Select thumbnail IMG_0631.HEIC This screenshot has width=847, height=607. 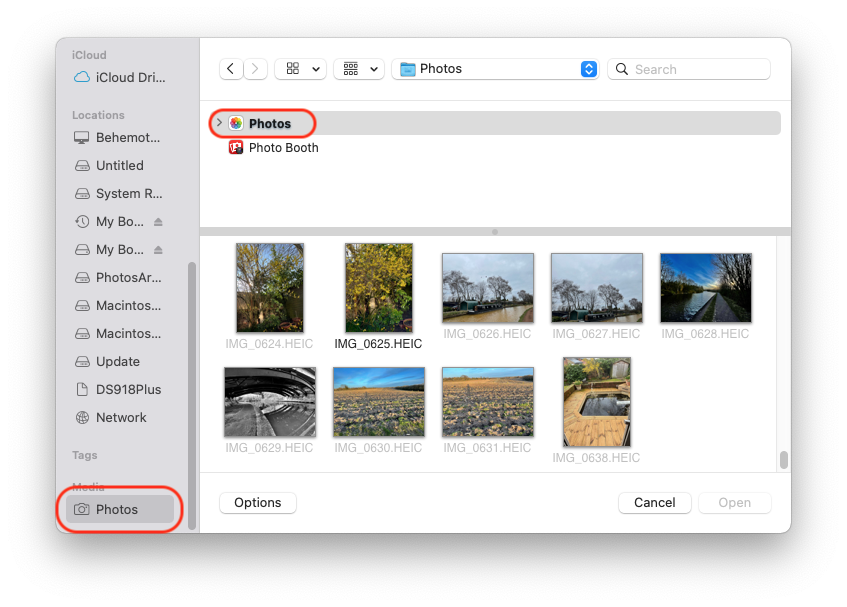(488, 402)
